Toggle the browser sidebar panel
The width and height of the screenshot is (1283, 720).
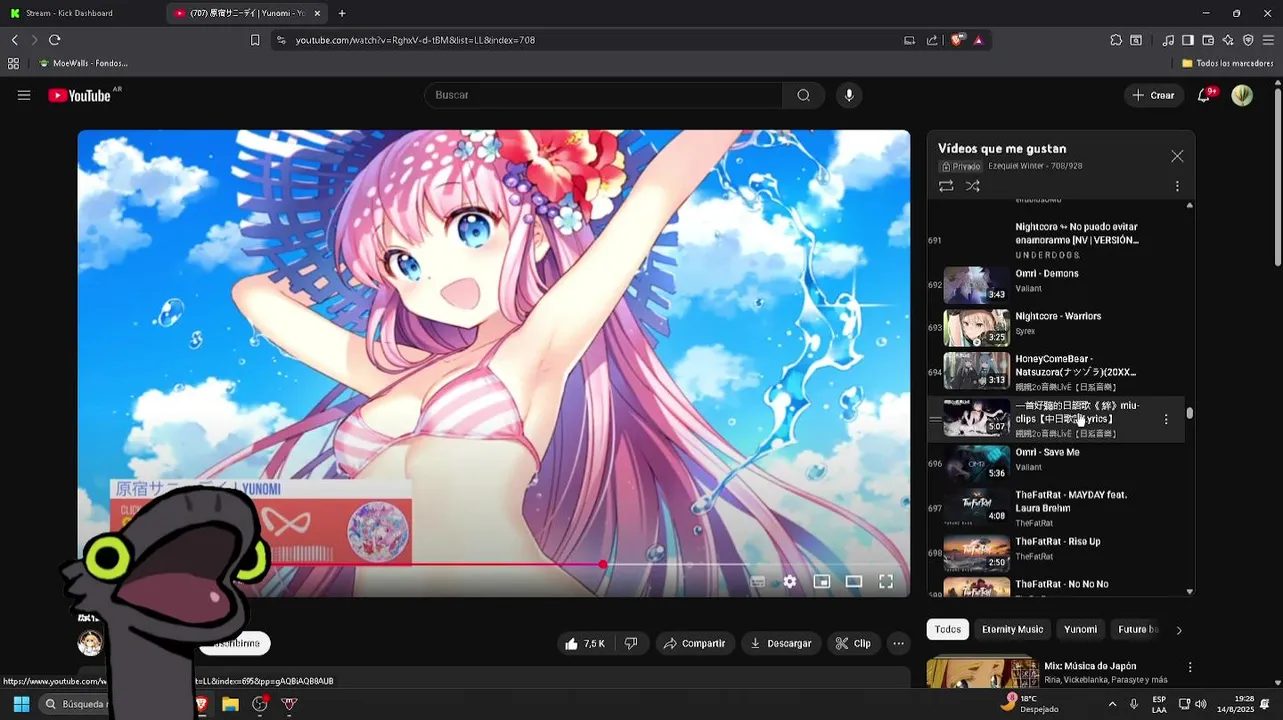(x=1188, y=40)
